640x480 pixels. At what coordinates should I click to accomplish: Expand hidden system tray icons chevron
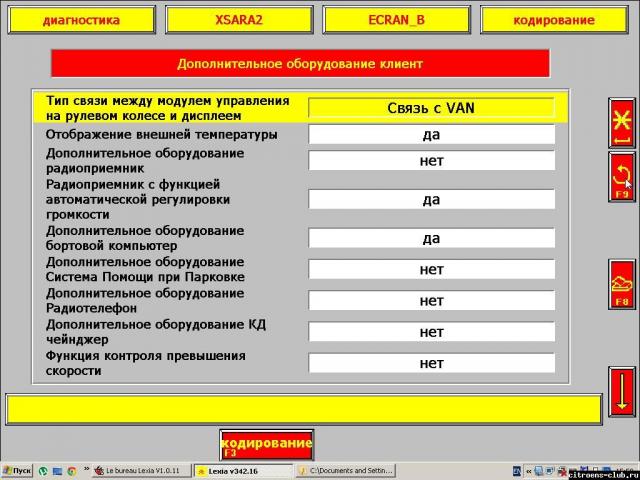click(x=529, y=471)
